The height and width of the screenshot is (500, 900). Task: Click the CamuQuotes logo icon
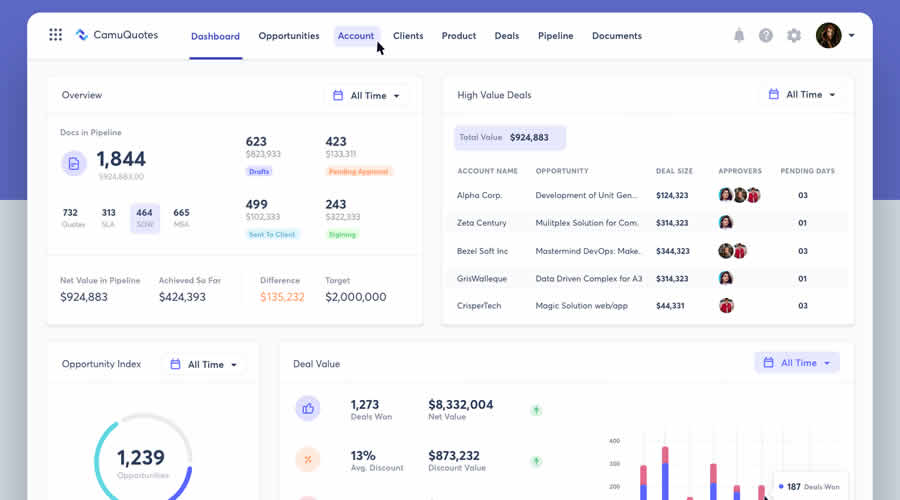pos(82,35)
